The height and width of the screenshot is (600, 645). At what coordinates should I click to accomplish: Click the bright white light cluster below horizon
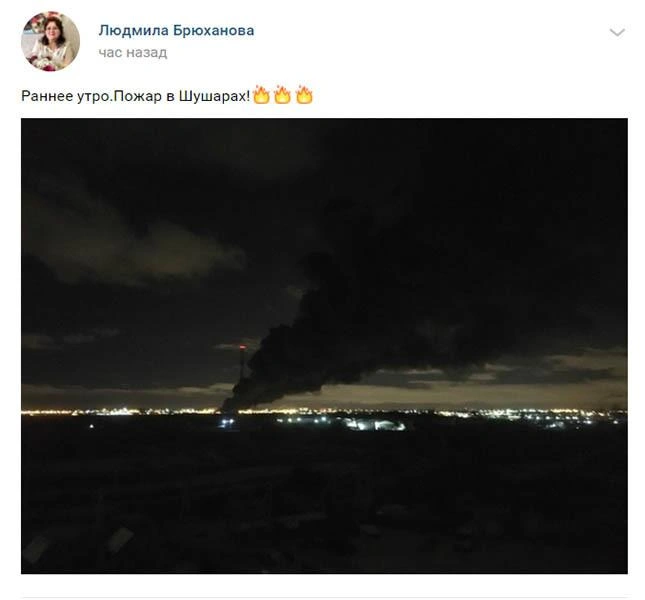pos(374,425)
